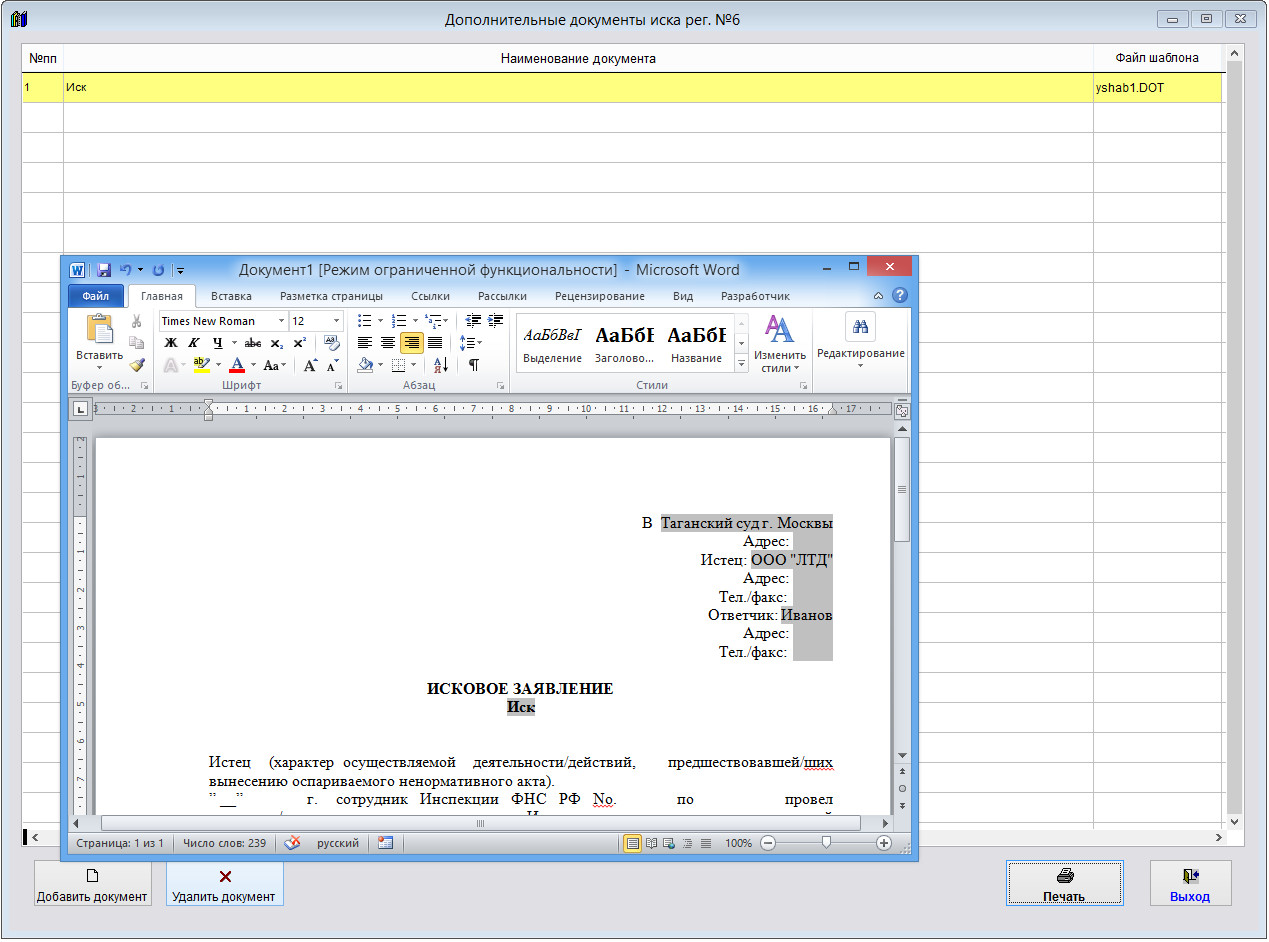
Task: Open Word Help question mark icon
Action: [x=899, y=296]
